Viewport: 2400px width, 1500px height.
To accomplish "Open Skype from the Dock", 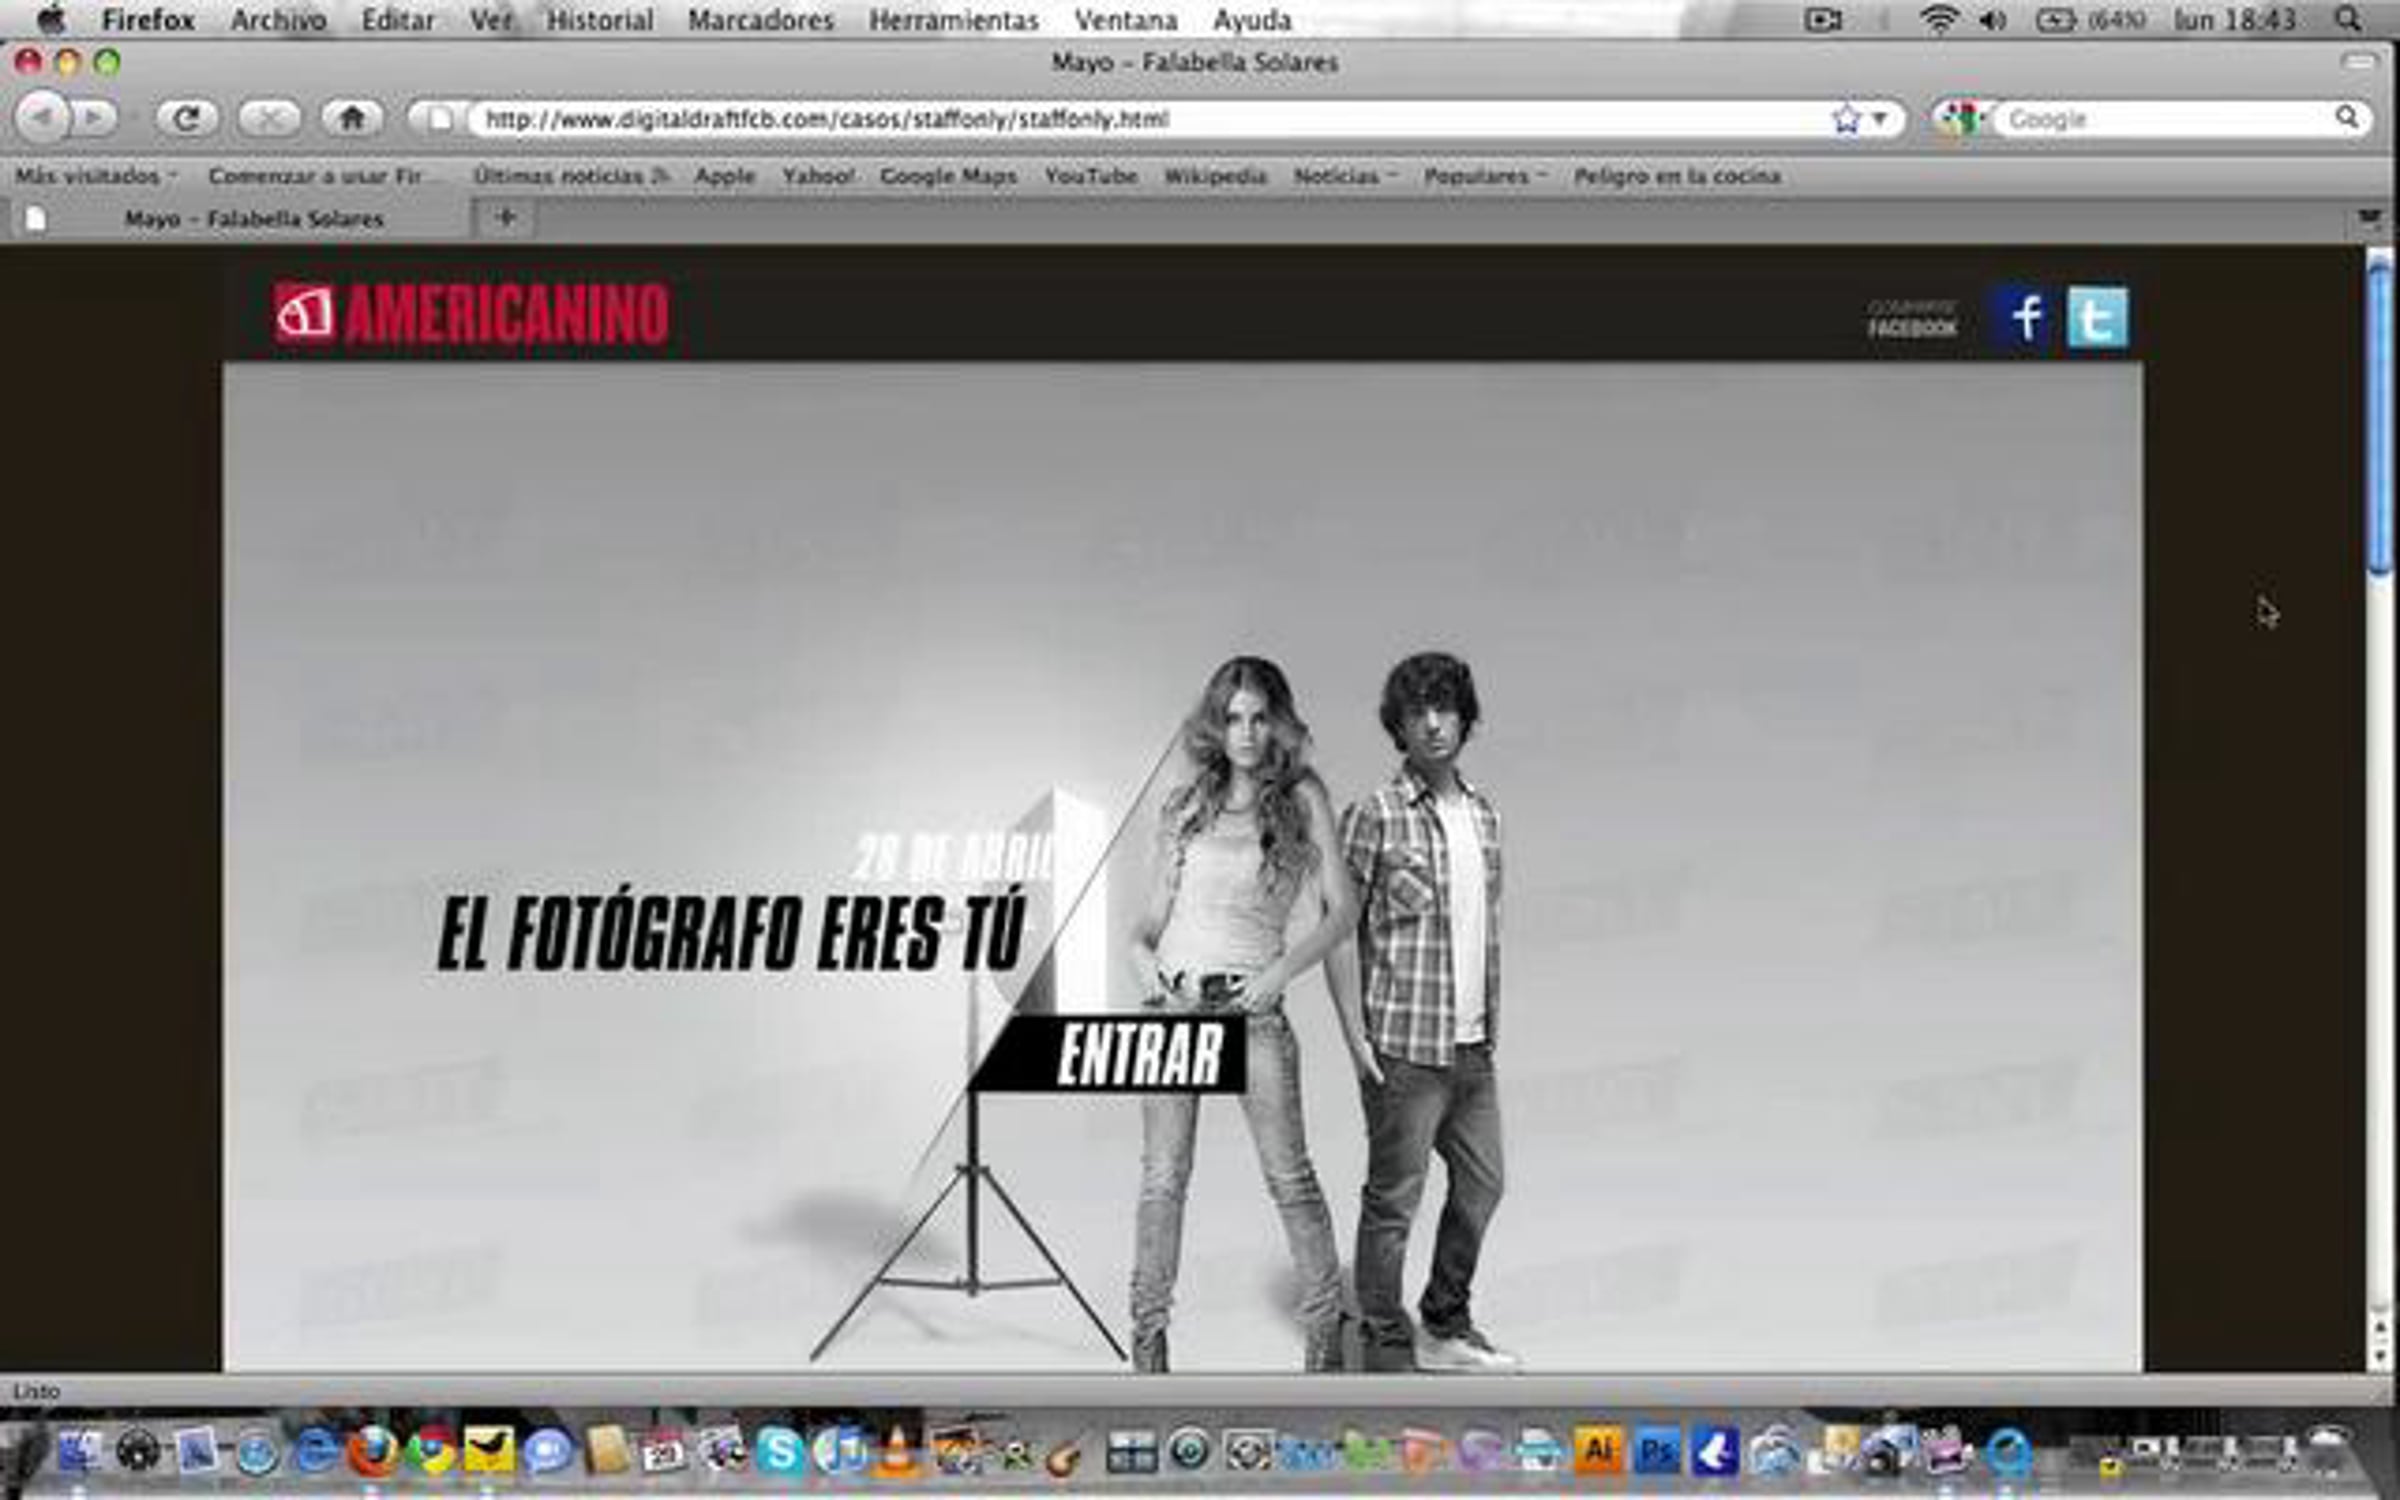I will tap(779, 1451).
